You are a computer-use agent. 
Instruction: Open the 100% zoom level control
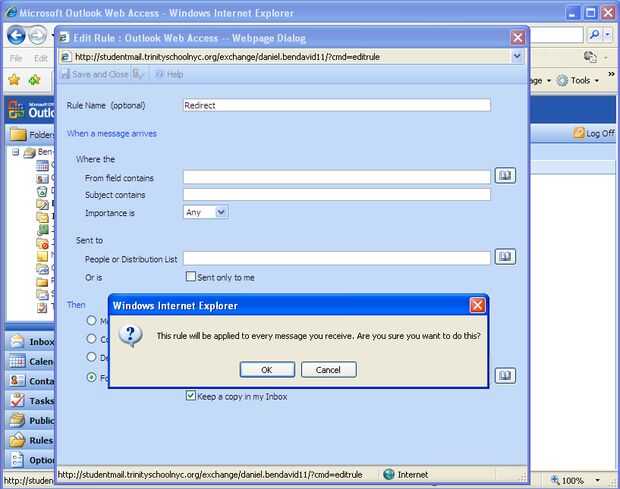click(575, 481)
